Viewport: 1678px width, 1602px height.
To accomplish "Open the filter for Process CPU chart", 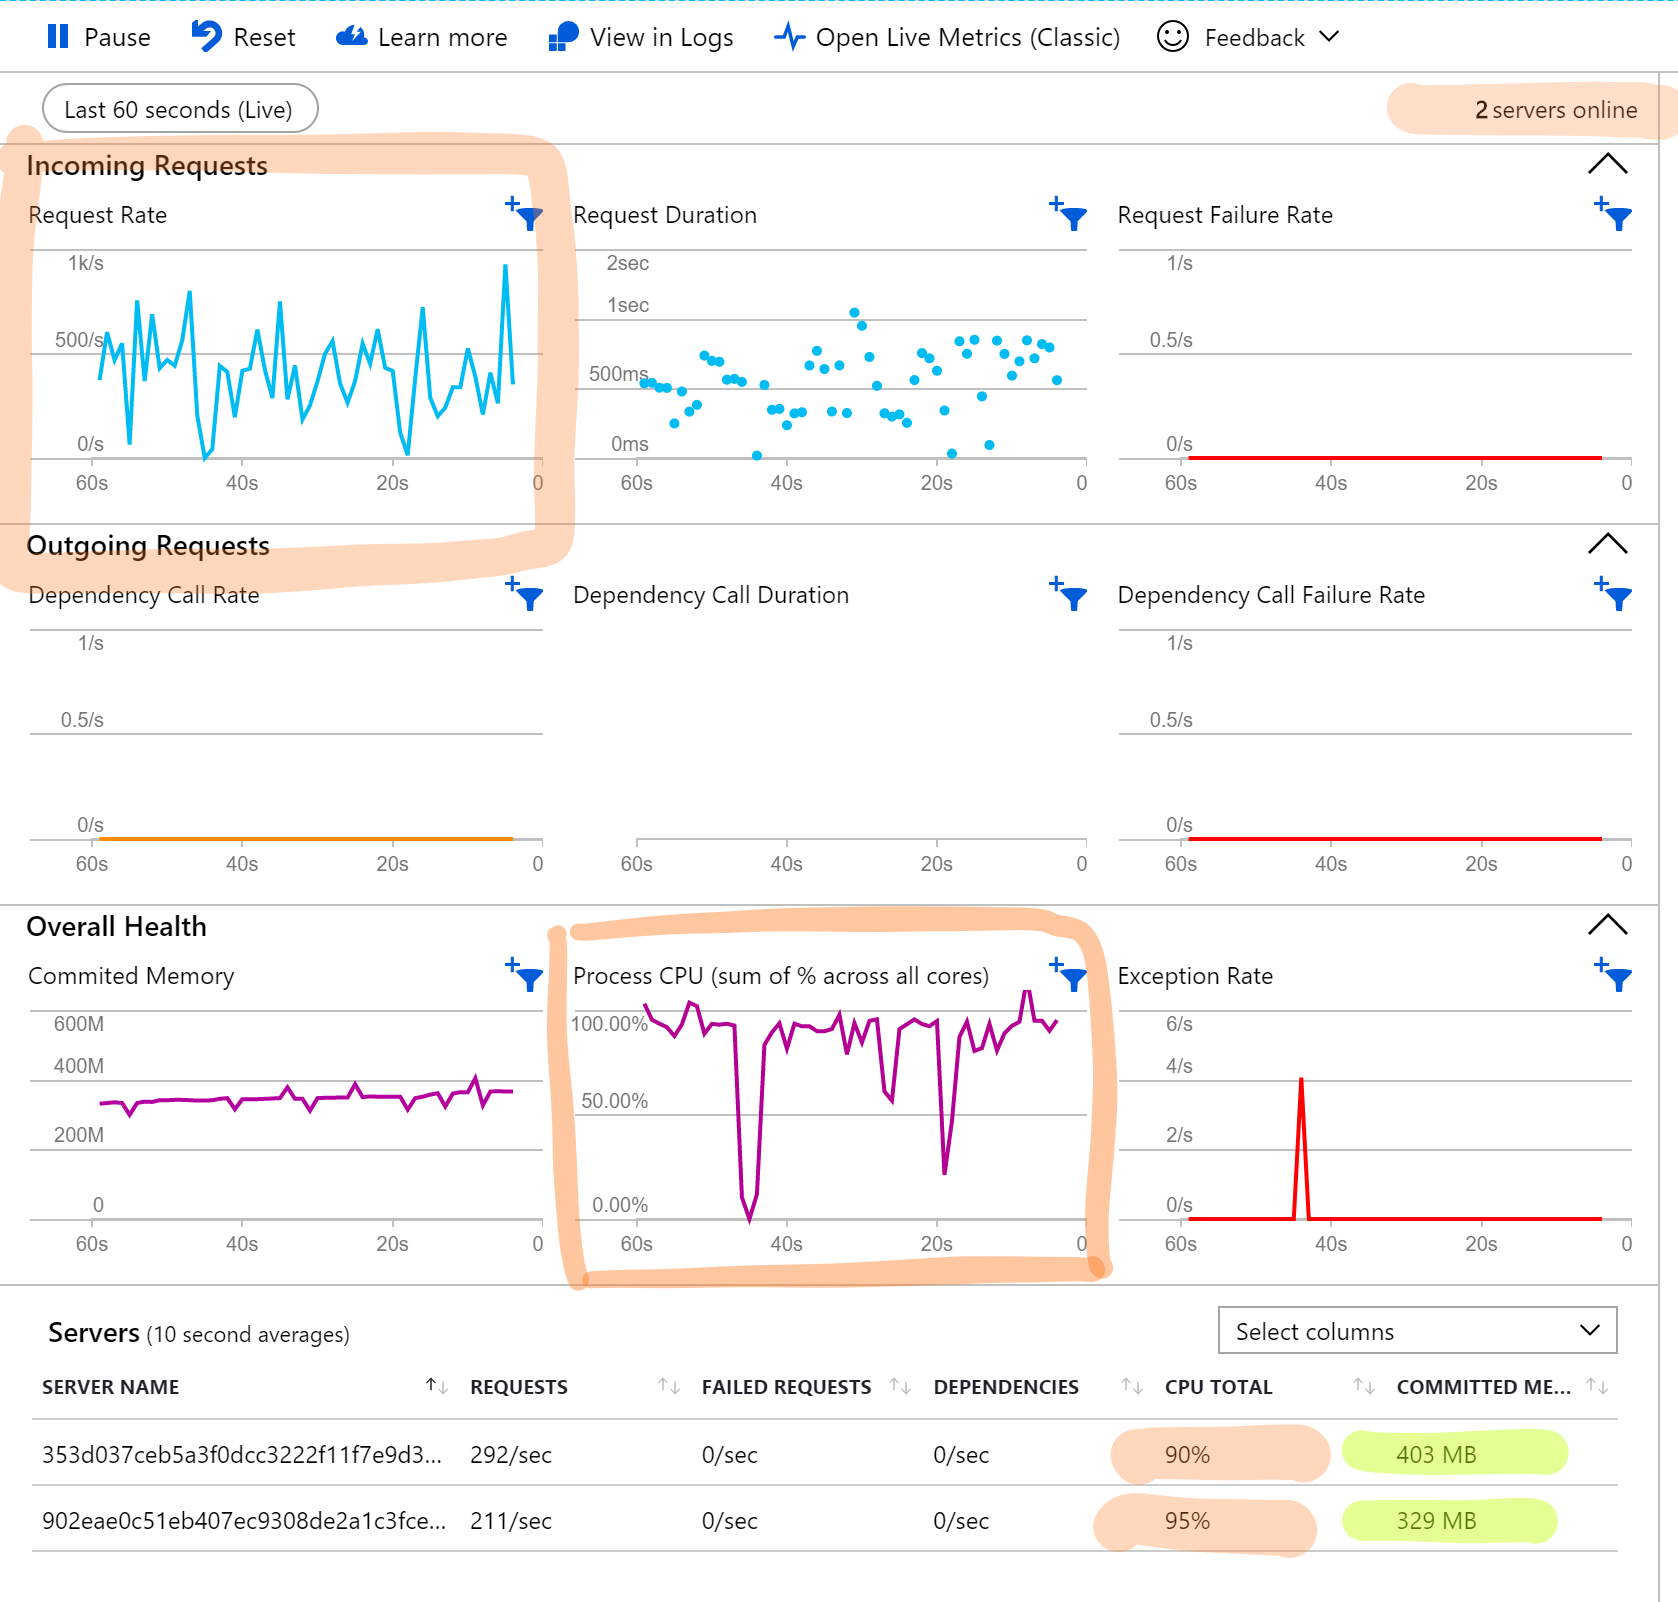I will pos(1071,977).
